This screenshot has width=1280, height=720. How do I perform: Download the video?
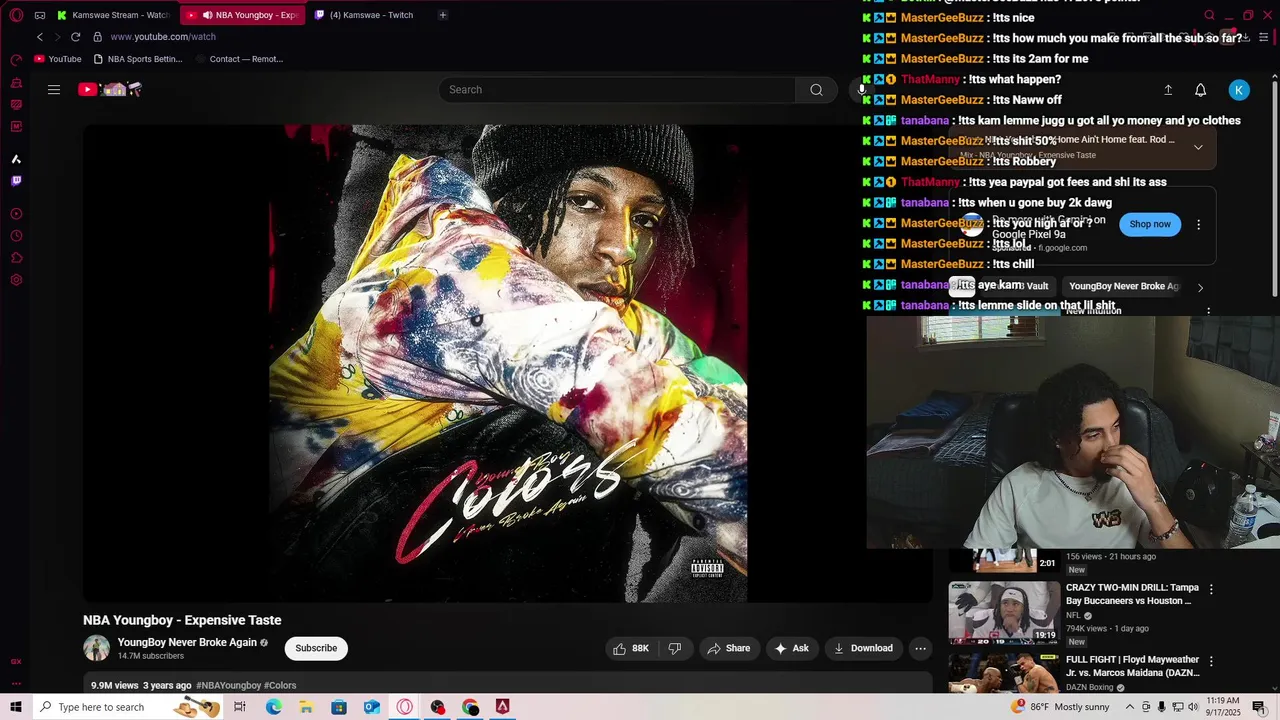[x=863, y=648]
